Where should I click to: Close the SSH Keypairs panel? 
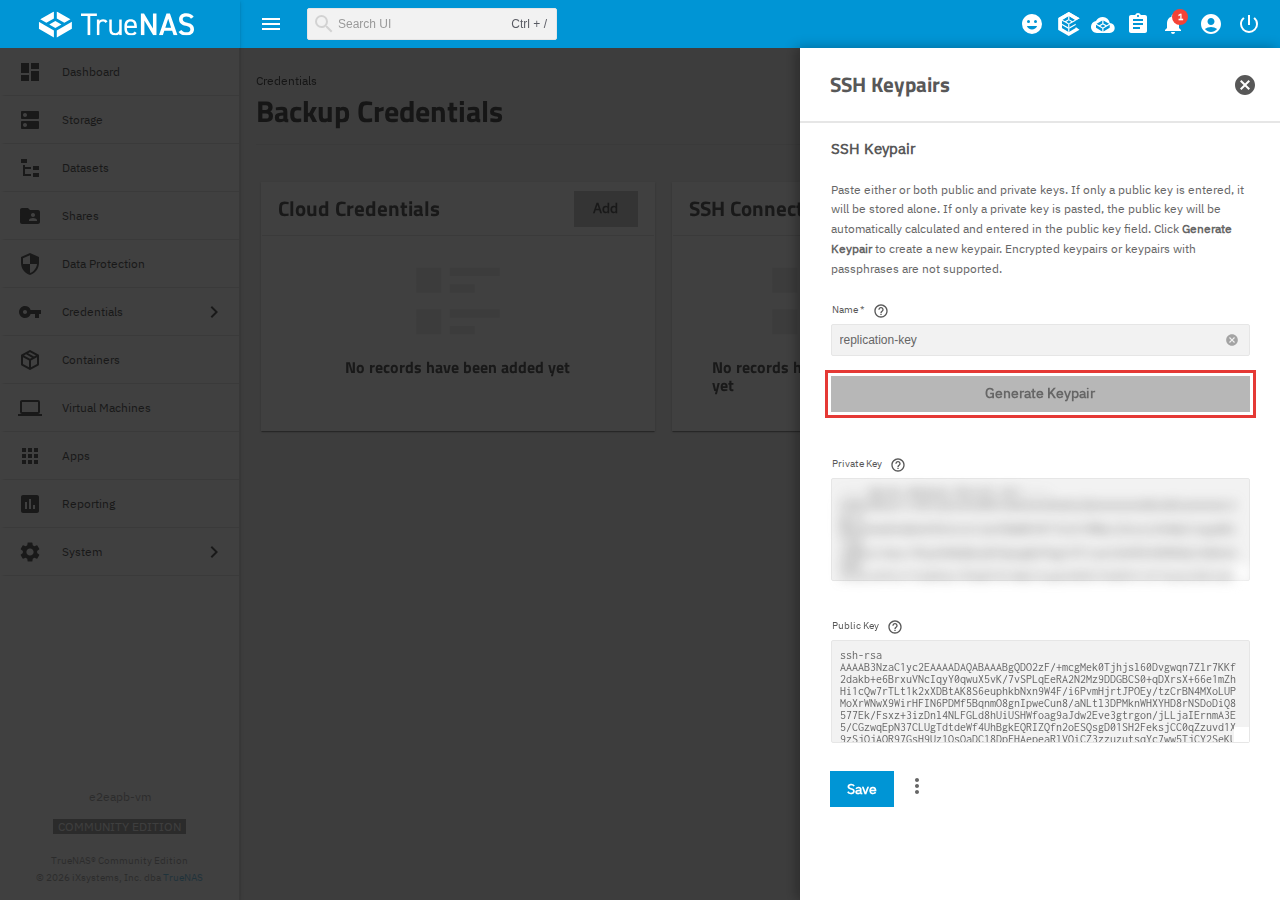point(1245,85)
